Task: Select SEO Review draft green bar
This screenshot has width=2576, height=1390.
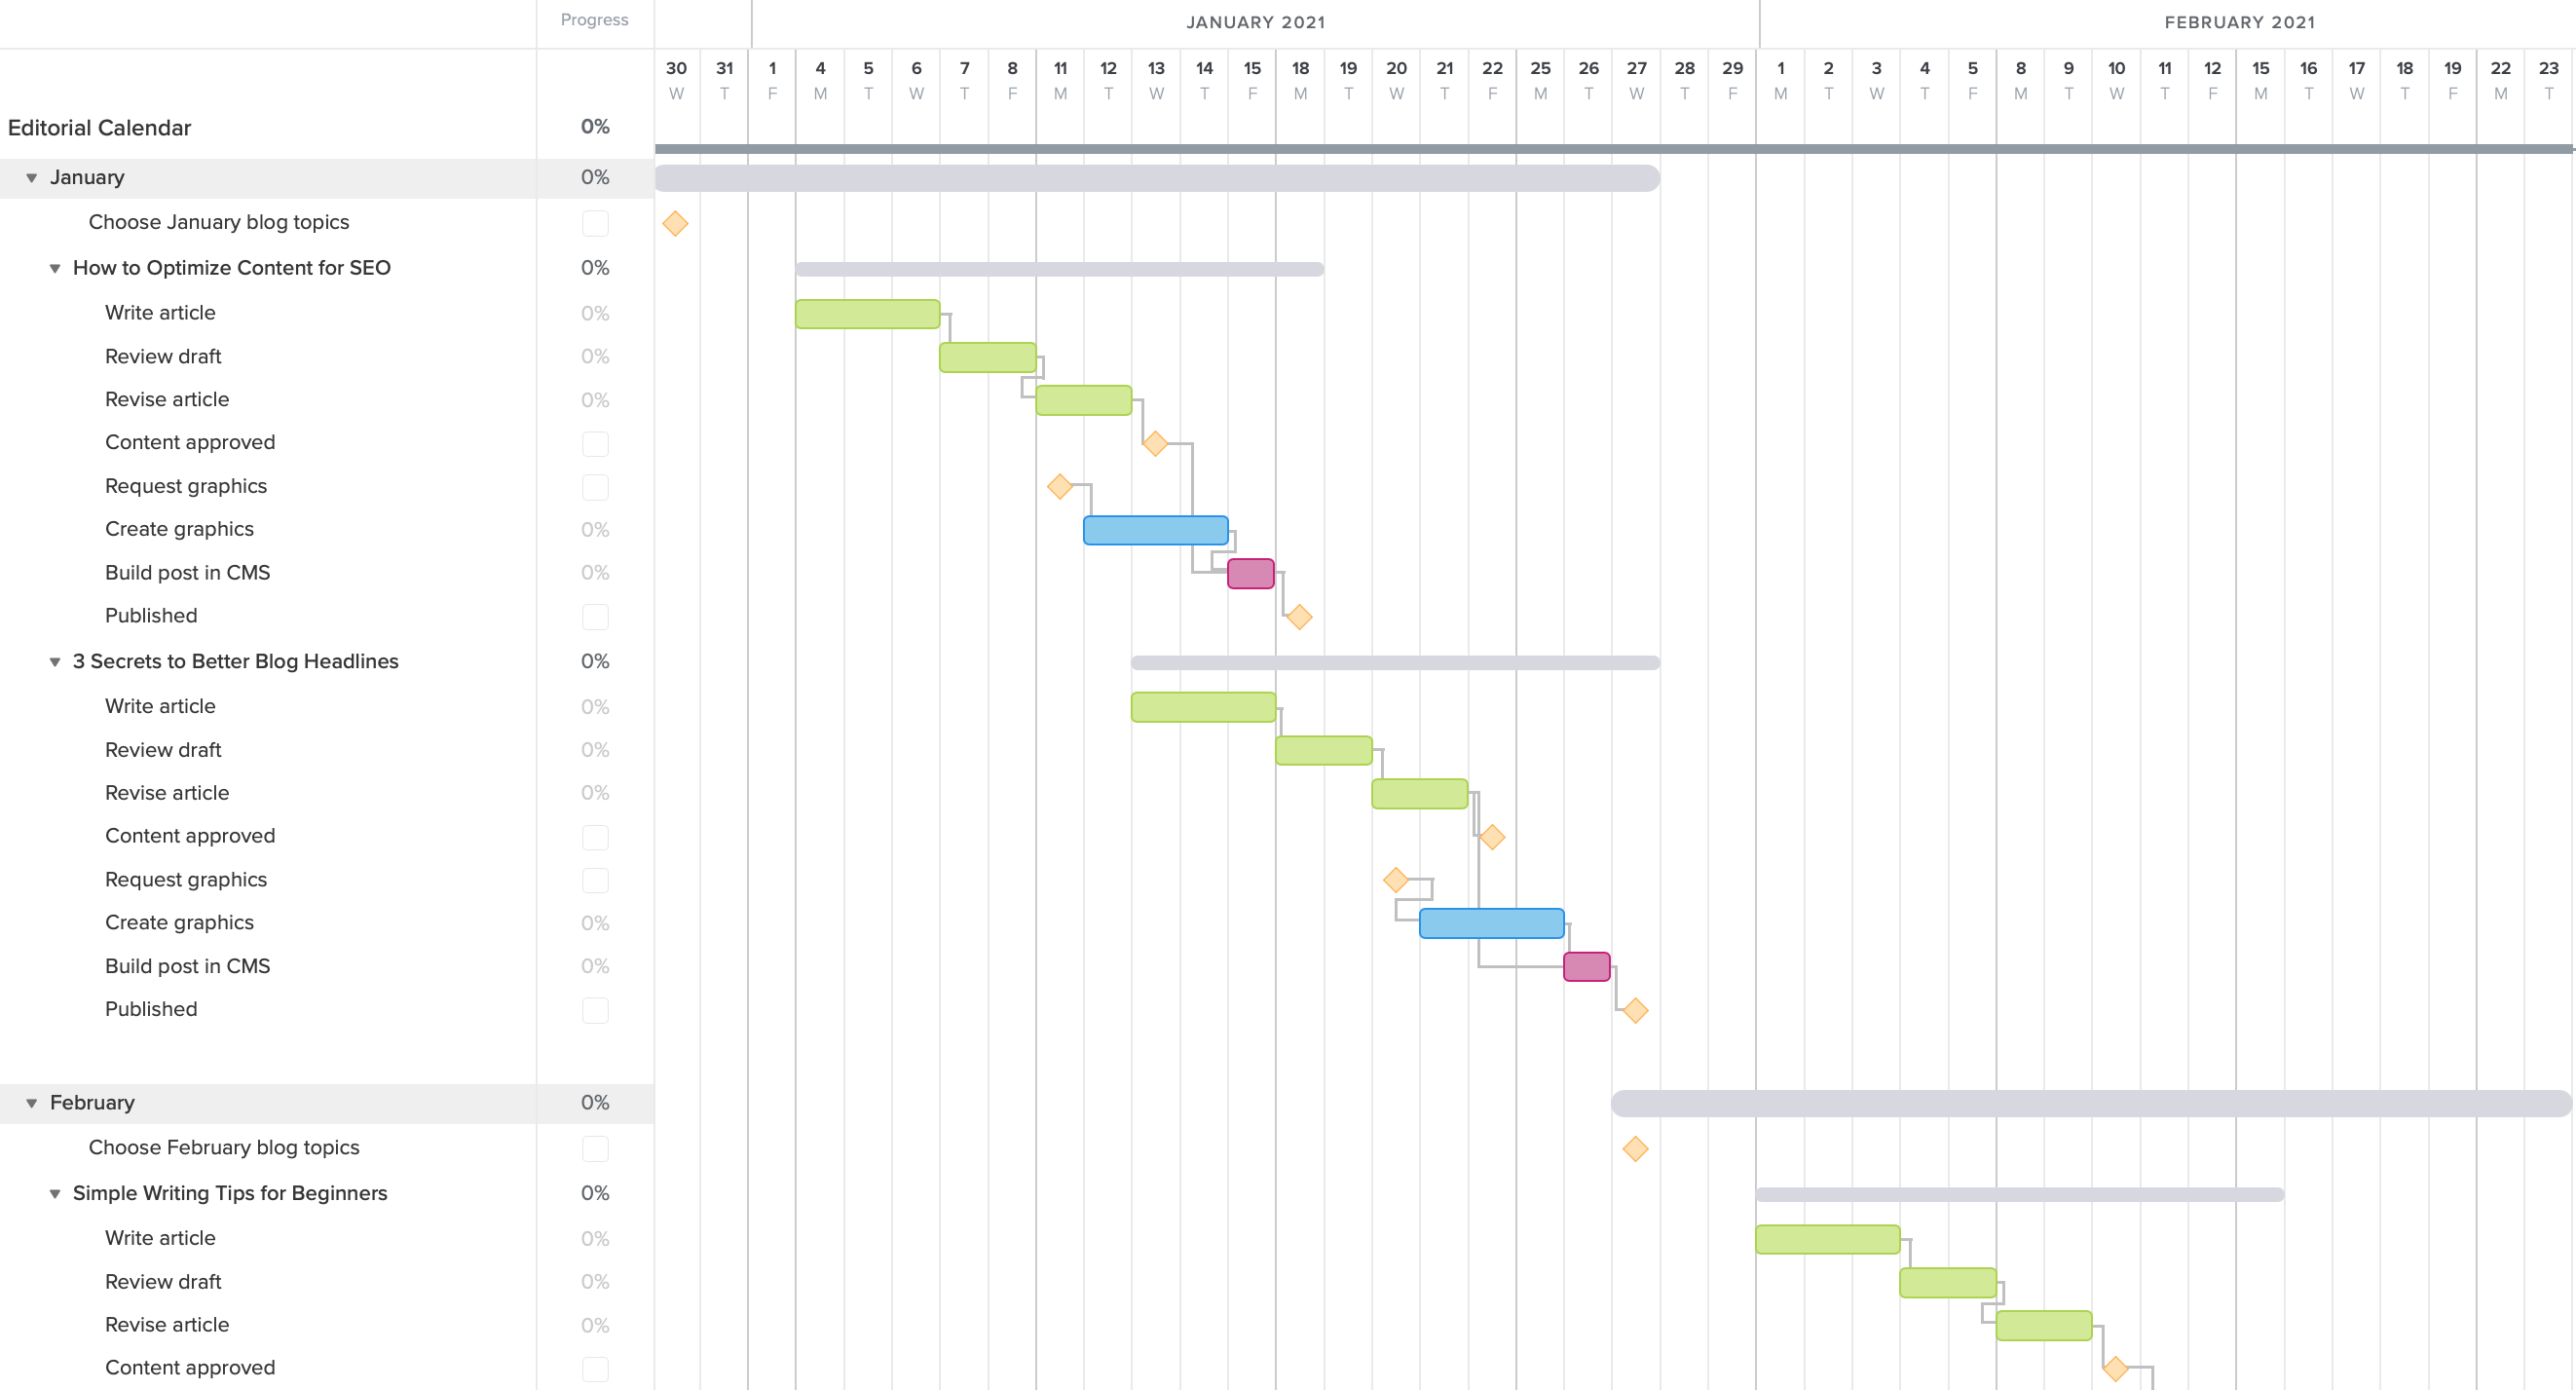Action: 987,357
